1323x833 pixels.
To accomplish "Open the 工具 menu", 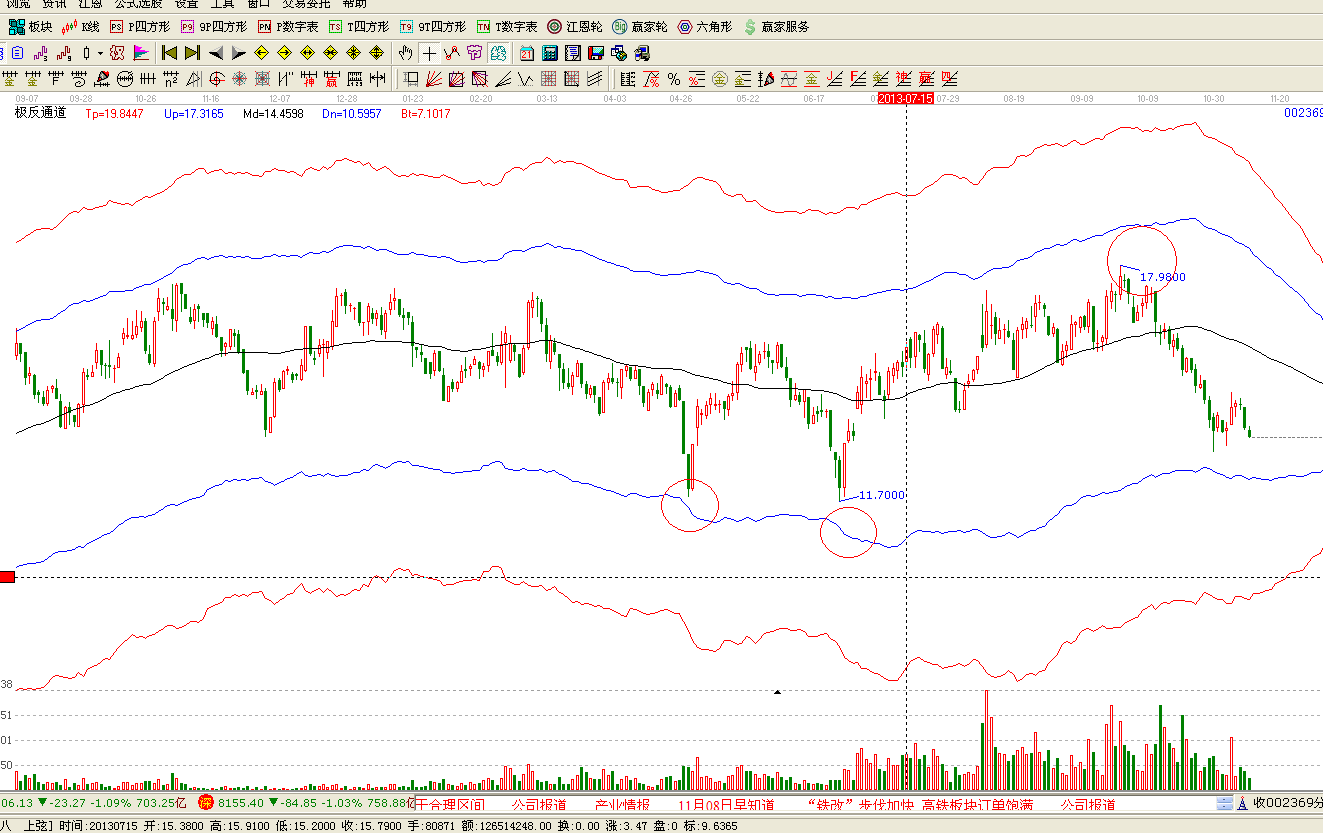I will 221,4.
